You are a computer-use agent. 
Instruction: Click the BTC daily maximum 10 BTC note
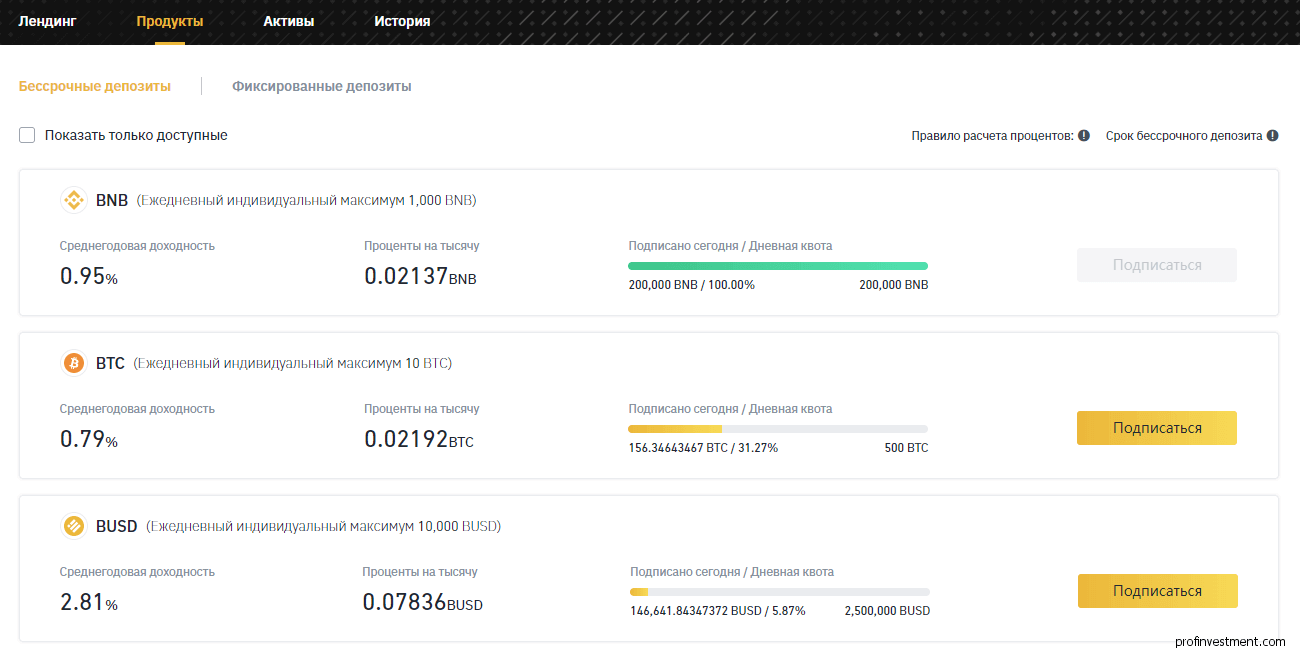coord(293,363)
